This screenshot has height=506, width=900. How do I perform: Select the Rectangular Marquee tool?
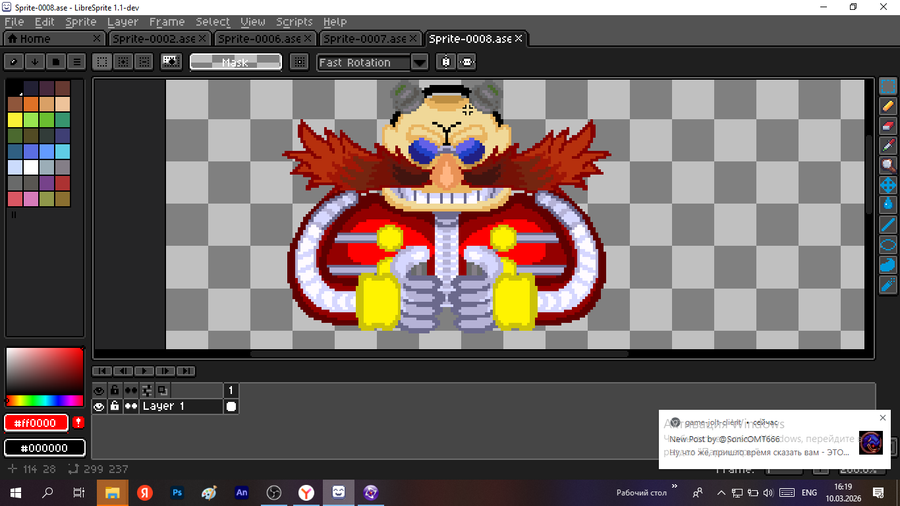click(x=887, y=87)
